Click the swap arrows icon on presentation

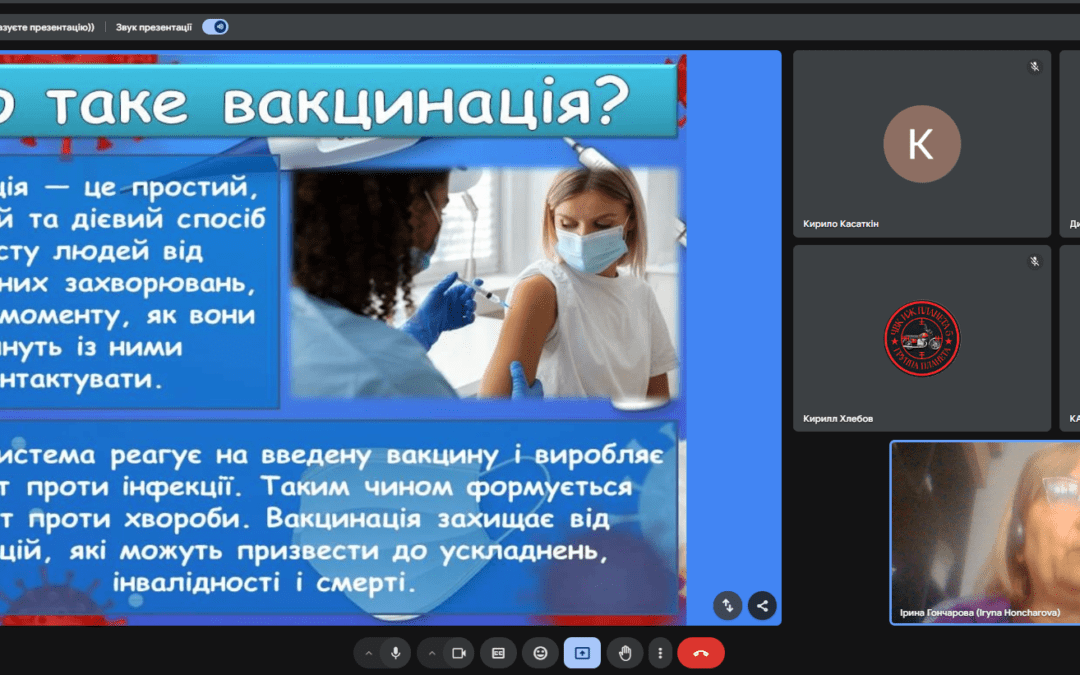[x=728, y=606]
